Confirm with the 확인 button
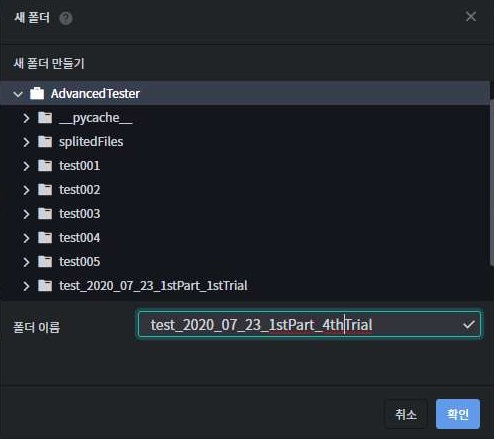This screenshot has height=439, width=494. tap(458, 414)
